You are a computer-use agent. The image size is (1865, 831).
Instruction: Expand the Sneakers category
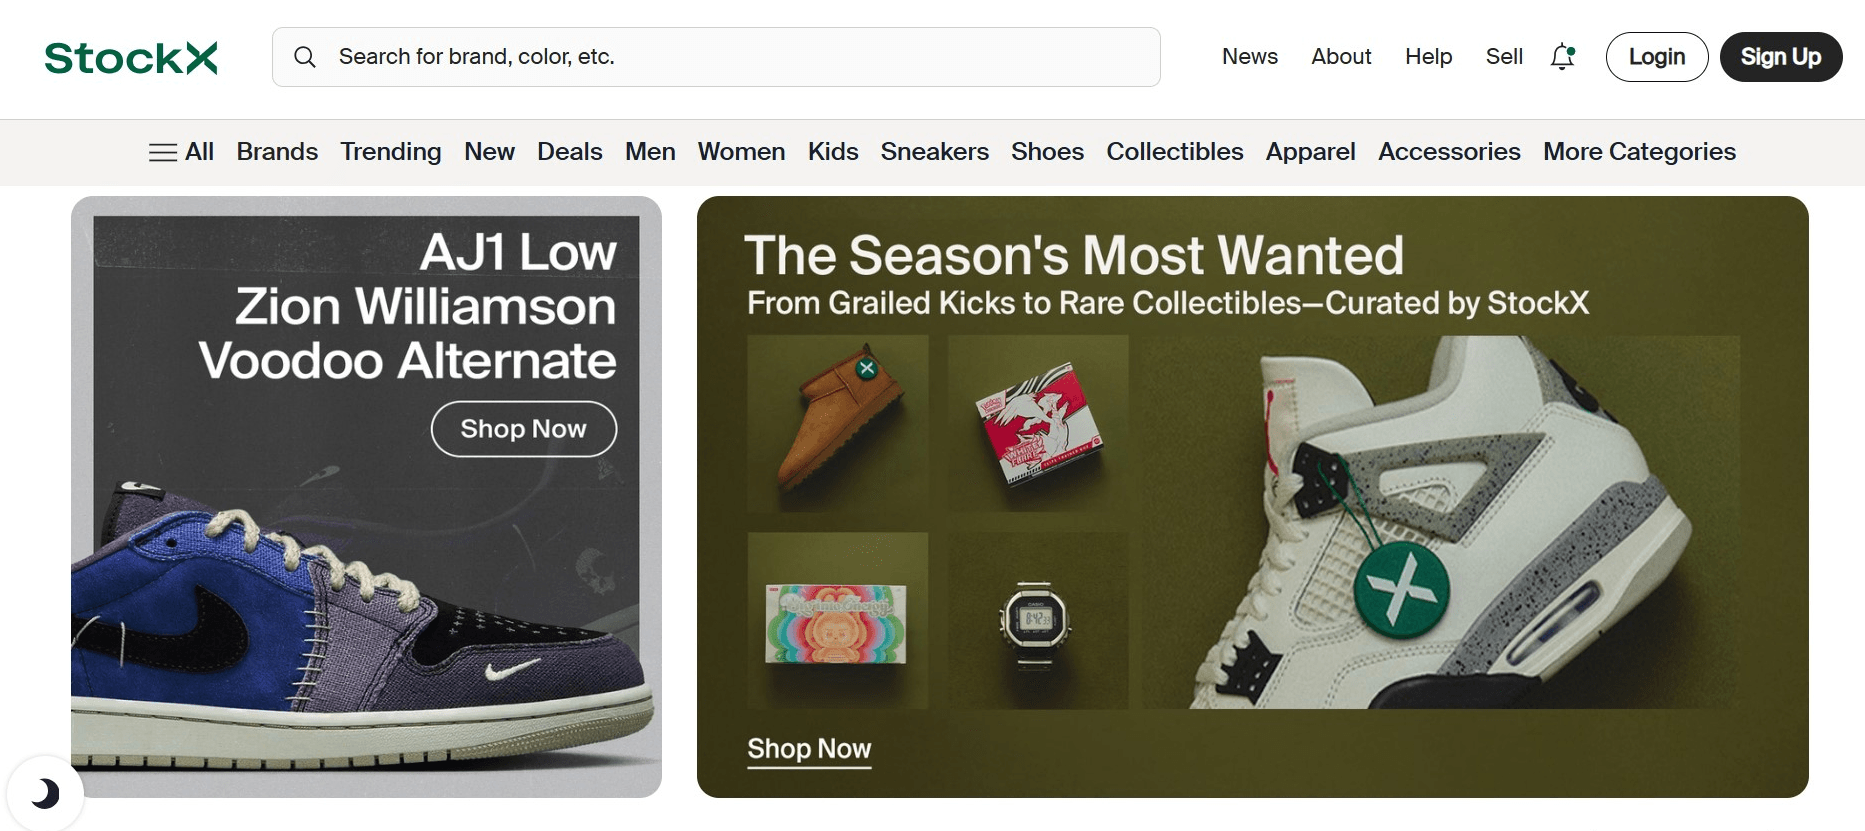(934, 152)
